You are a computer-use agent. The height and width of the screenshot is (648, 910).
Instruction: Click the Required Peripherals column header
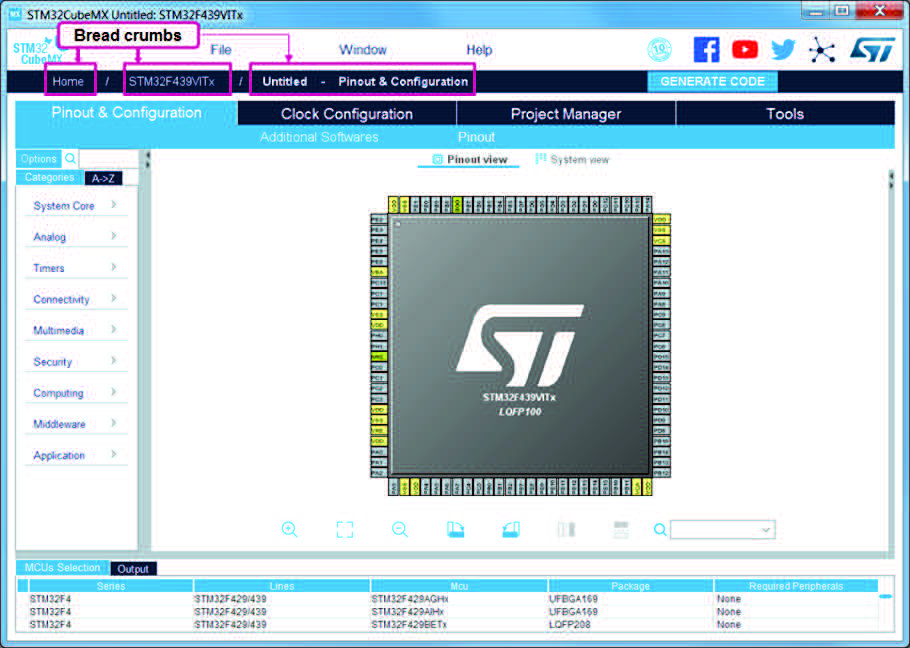(796, 586)
